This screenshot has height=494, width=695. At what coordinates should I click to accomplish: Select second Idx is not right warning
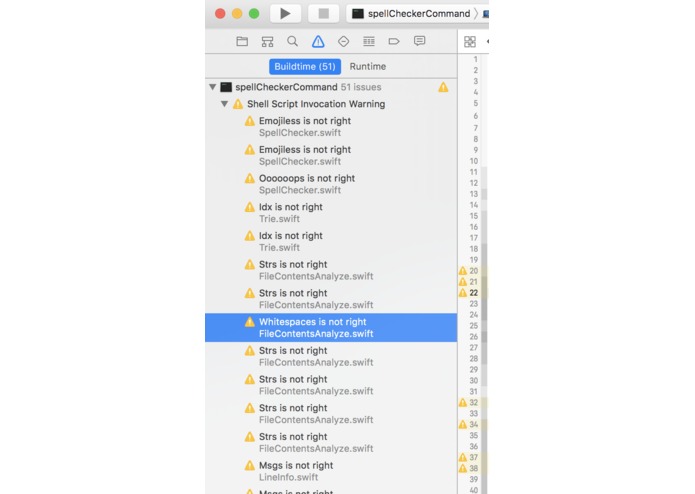tap(331, 241)
